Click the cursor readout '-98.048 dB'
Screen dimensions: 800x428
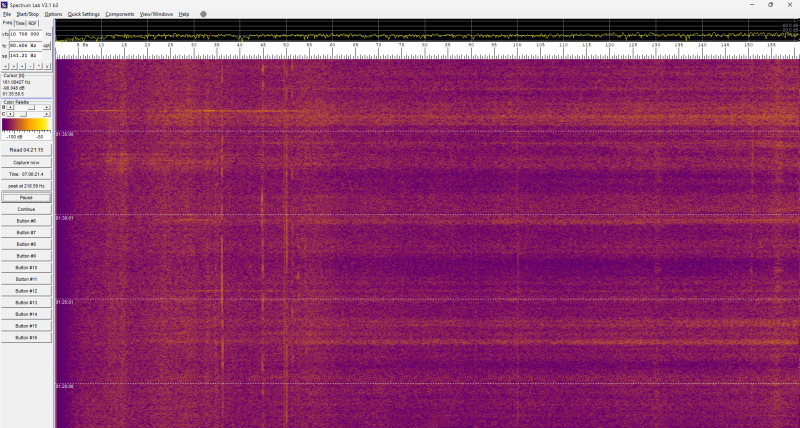pos(14,88)
